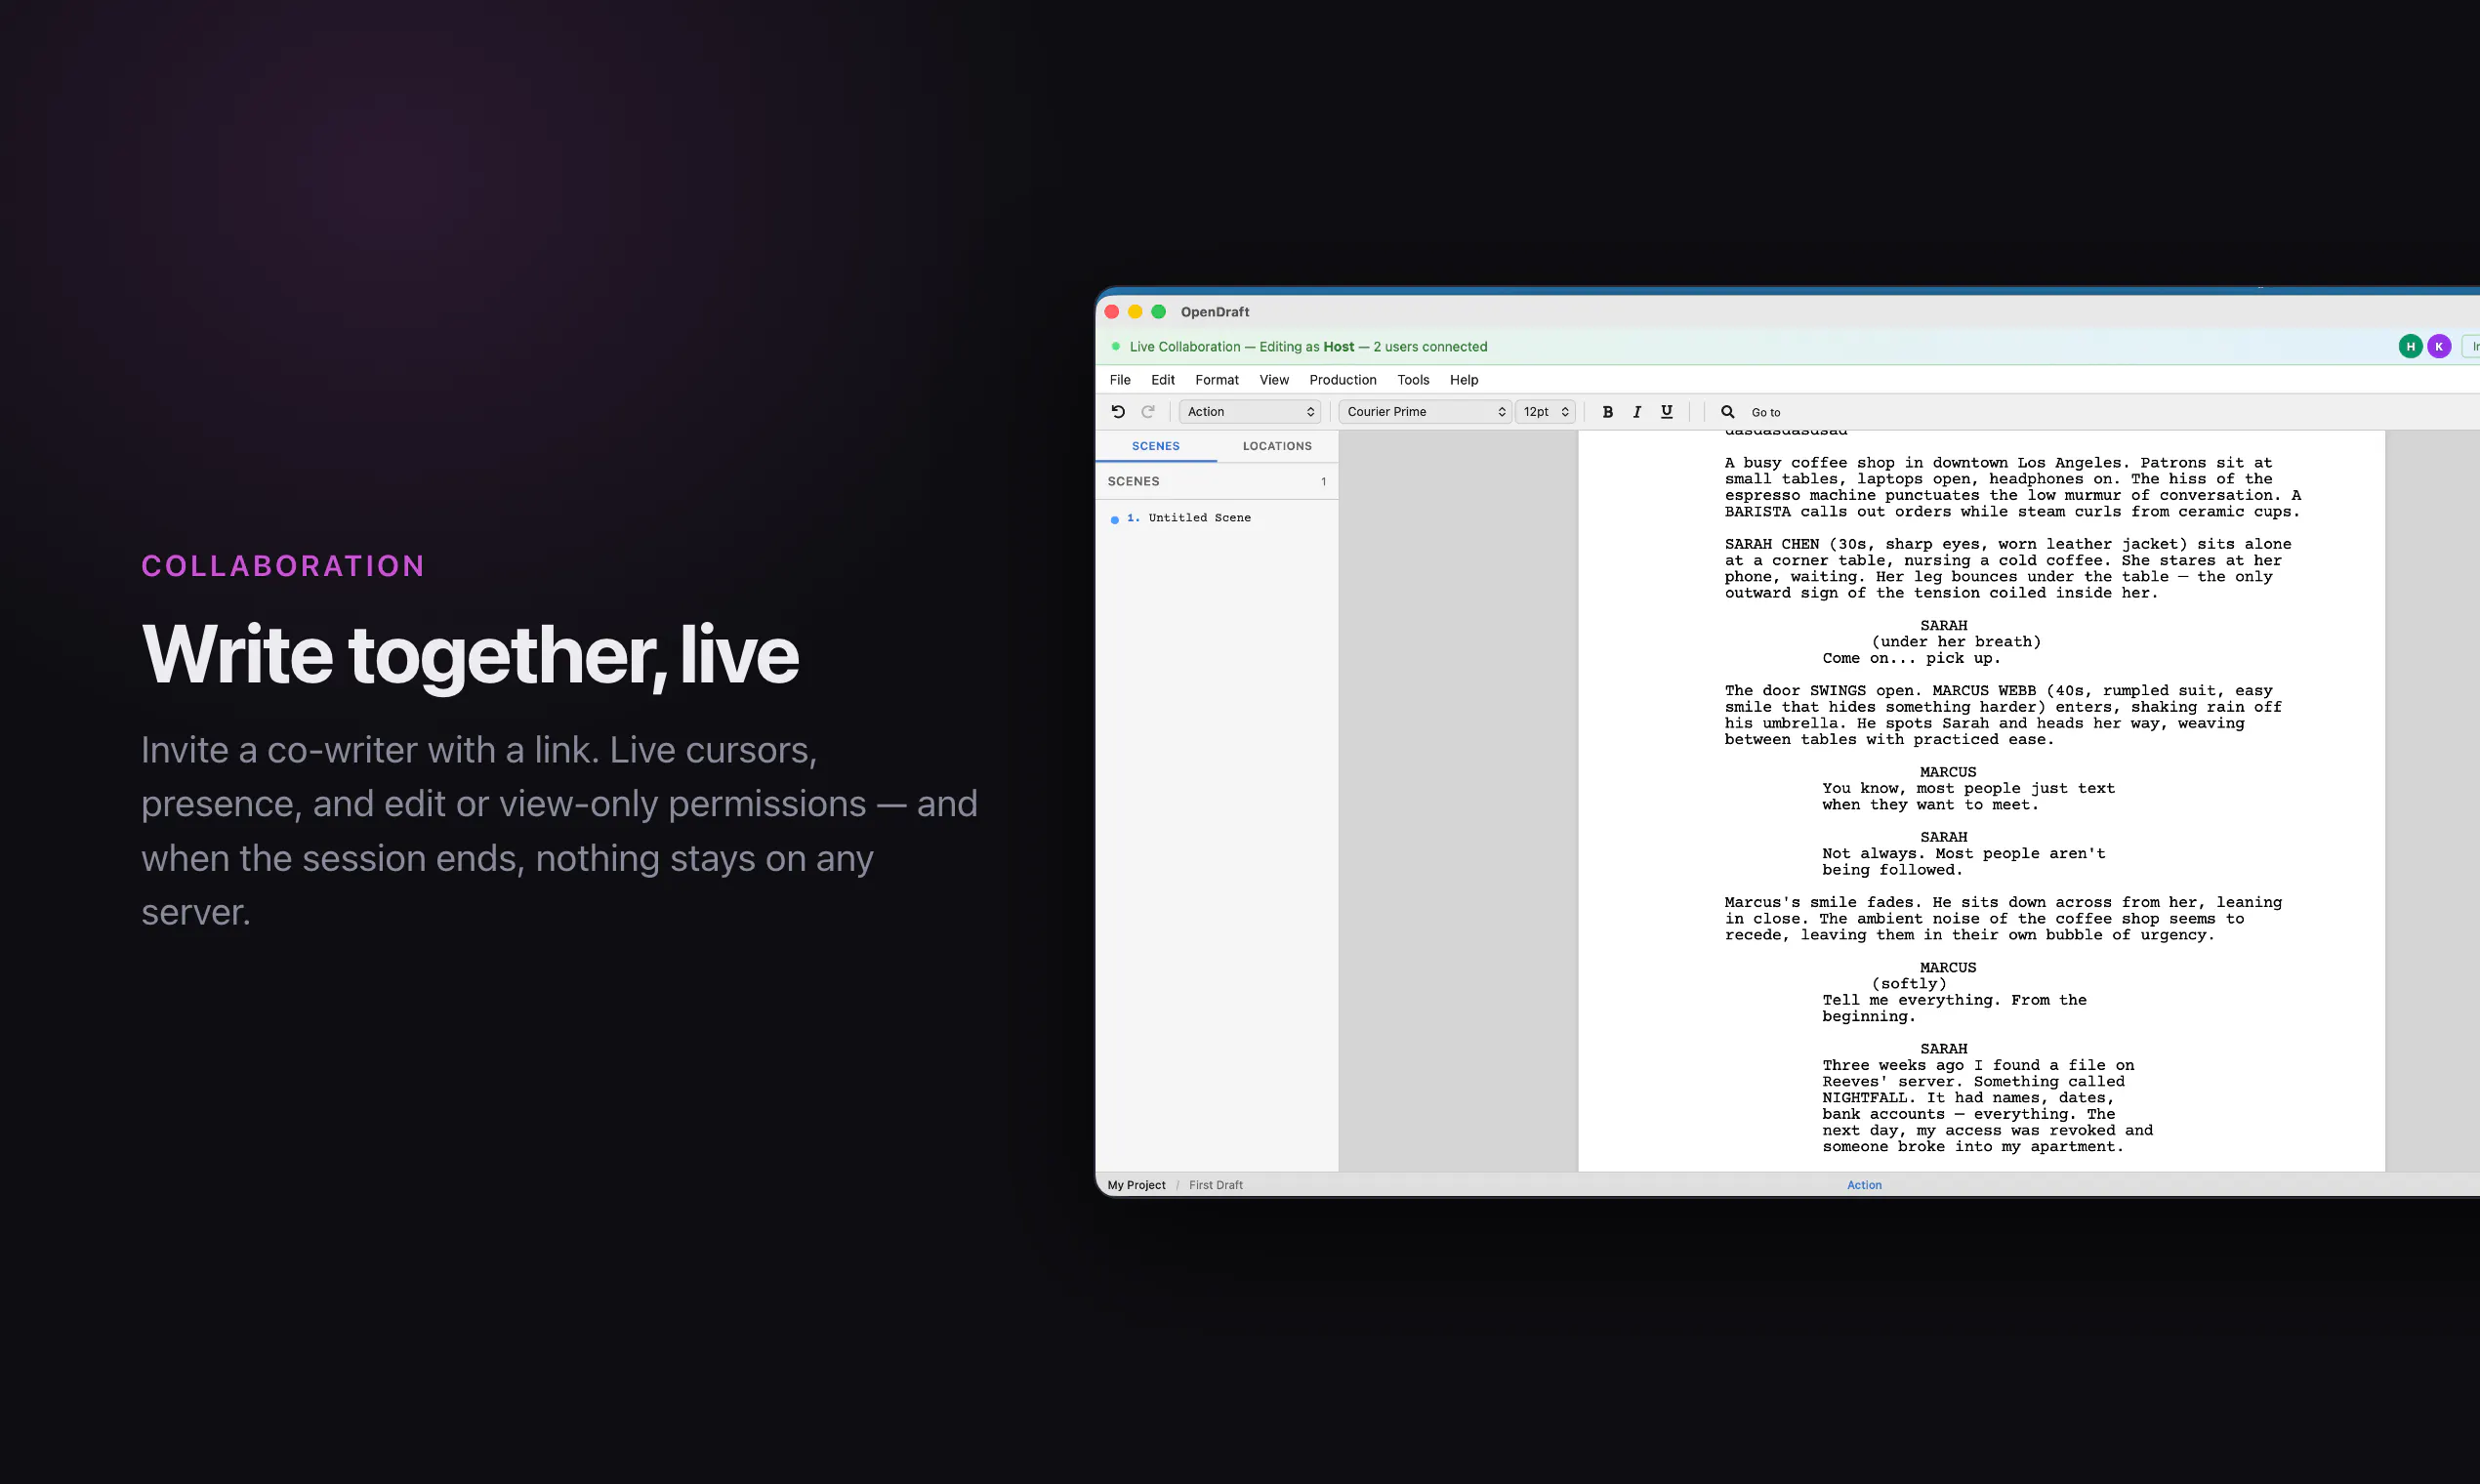
Task: Click the paragraph starting "The door SWINGS open"
Action: point(2003,715)
